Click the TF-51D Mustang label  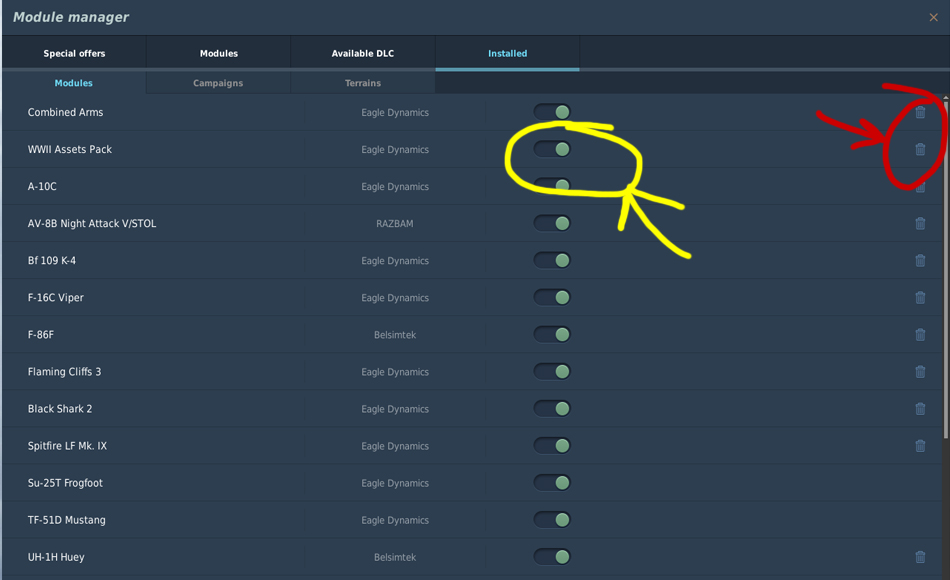point(67,520)
